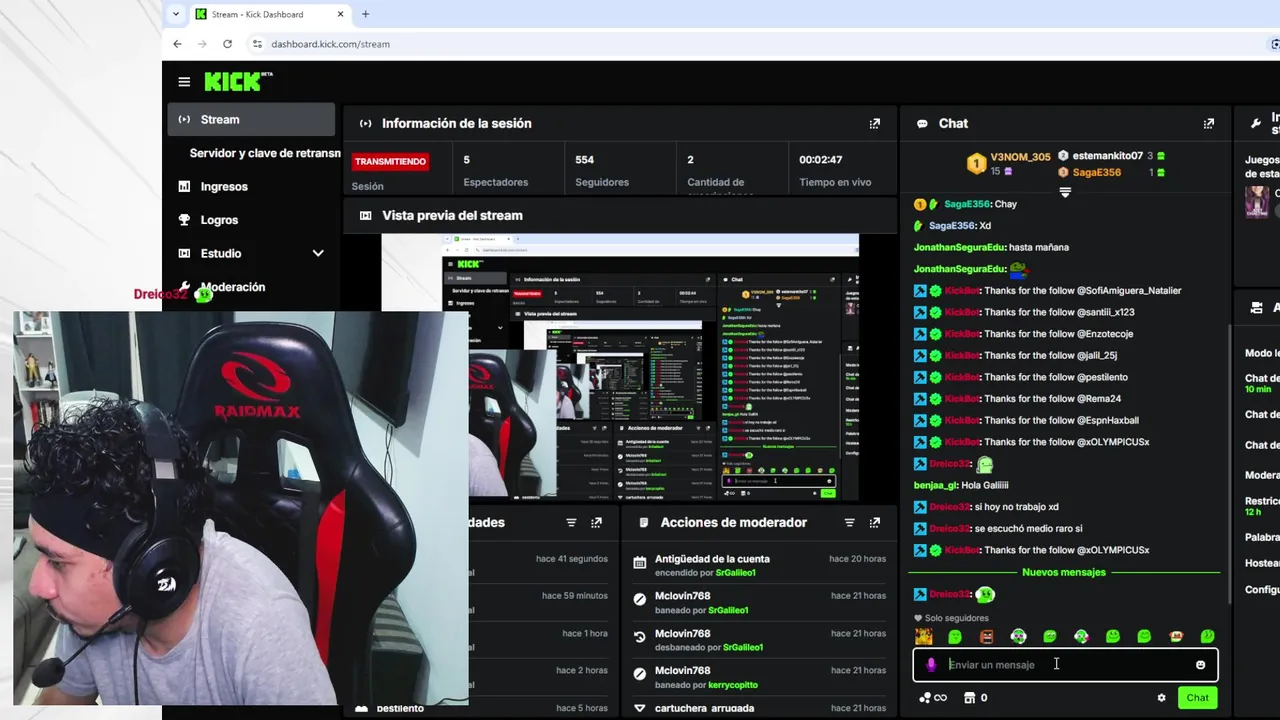Close the Stream - Kick Dashboard tab
1280x720 pixels.
point(341,14)
